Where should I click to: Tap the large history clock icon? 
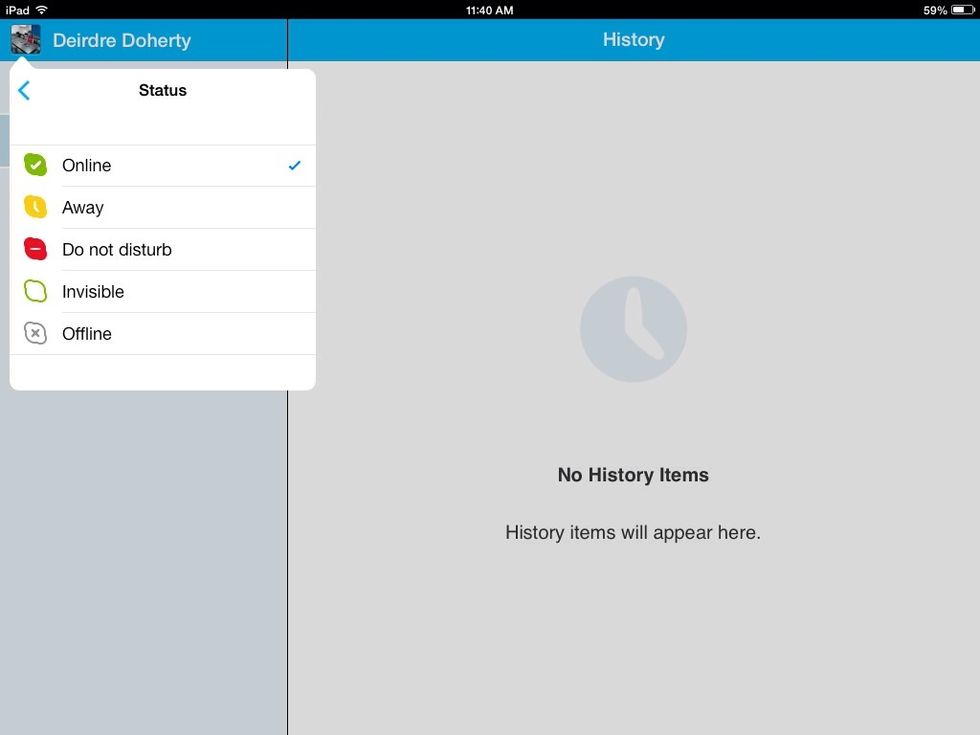click(x=633, y=329)
